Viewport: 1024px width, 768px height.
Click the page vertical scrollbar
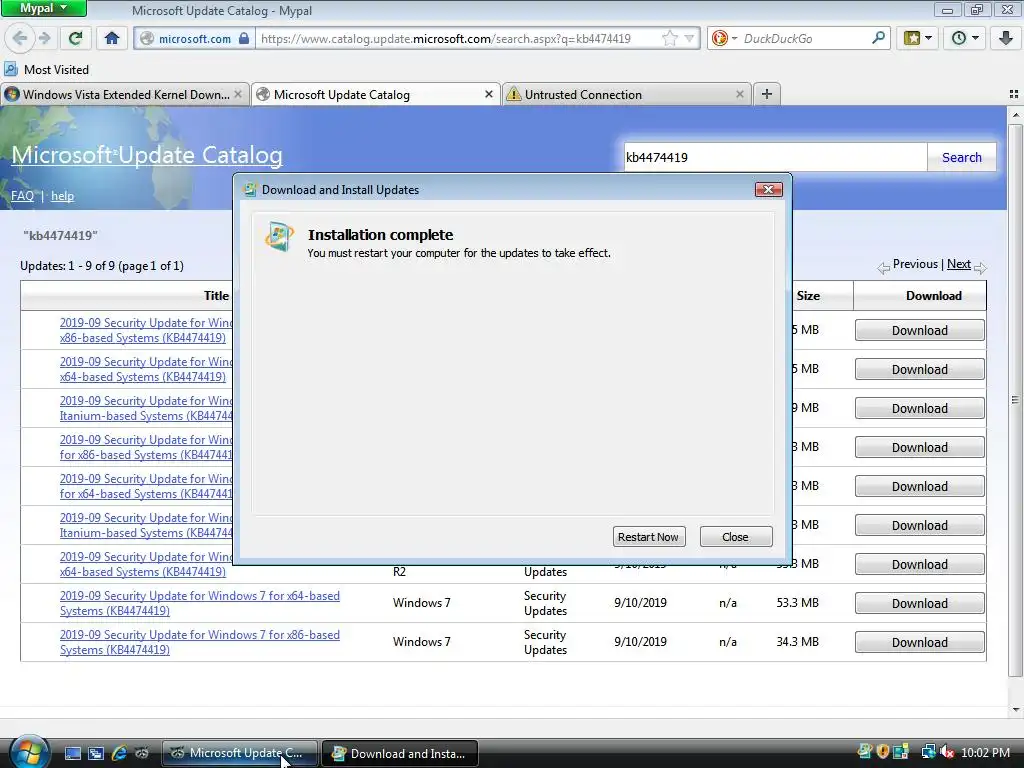pyautogui.click(x=1015, y=400)
